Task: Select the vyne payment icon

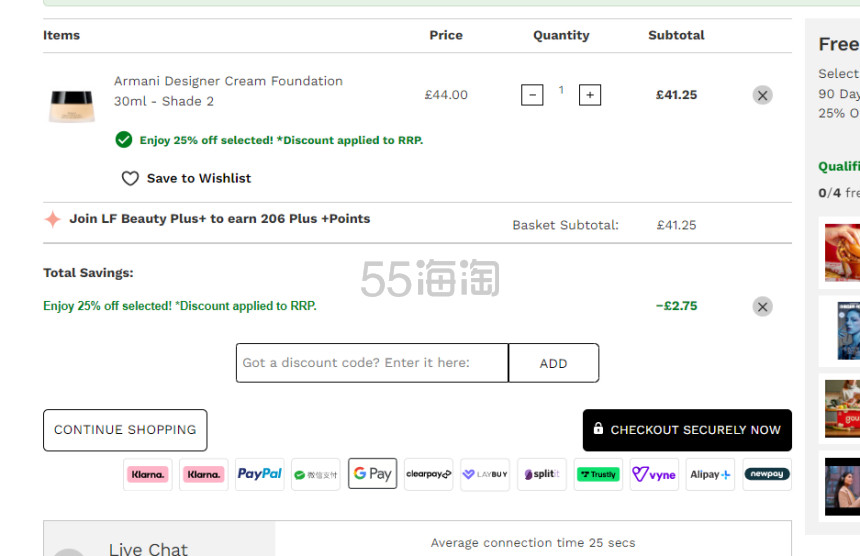Action: (654, 474)
